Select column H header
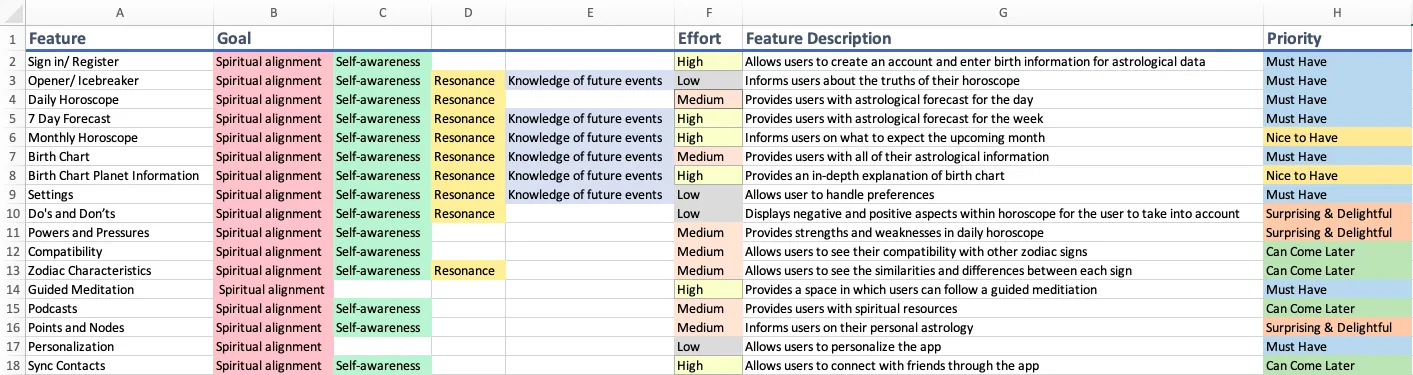This screenshot has height=375, width=1413. [x=1338, y=13]
